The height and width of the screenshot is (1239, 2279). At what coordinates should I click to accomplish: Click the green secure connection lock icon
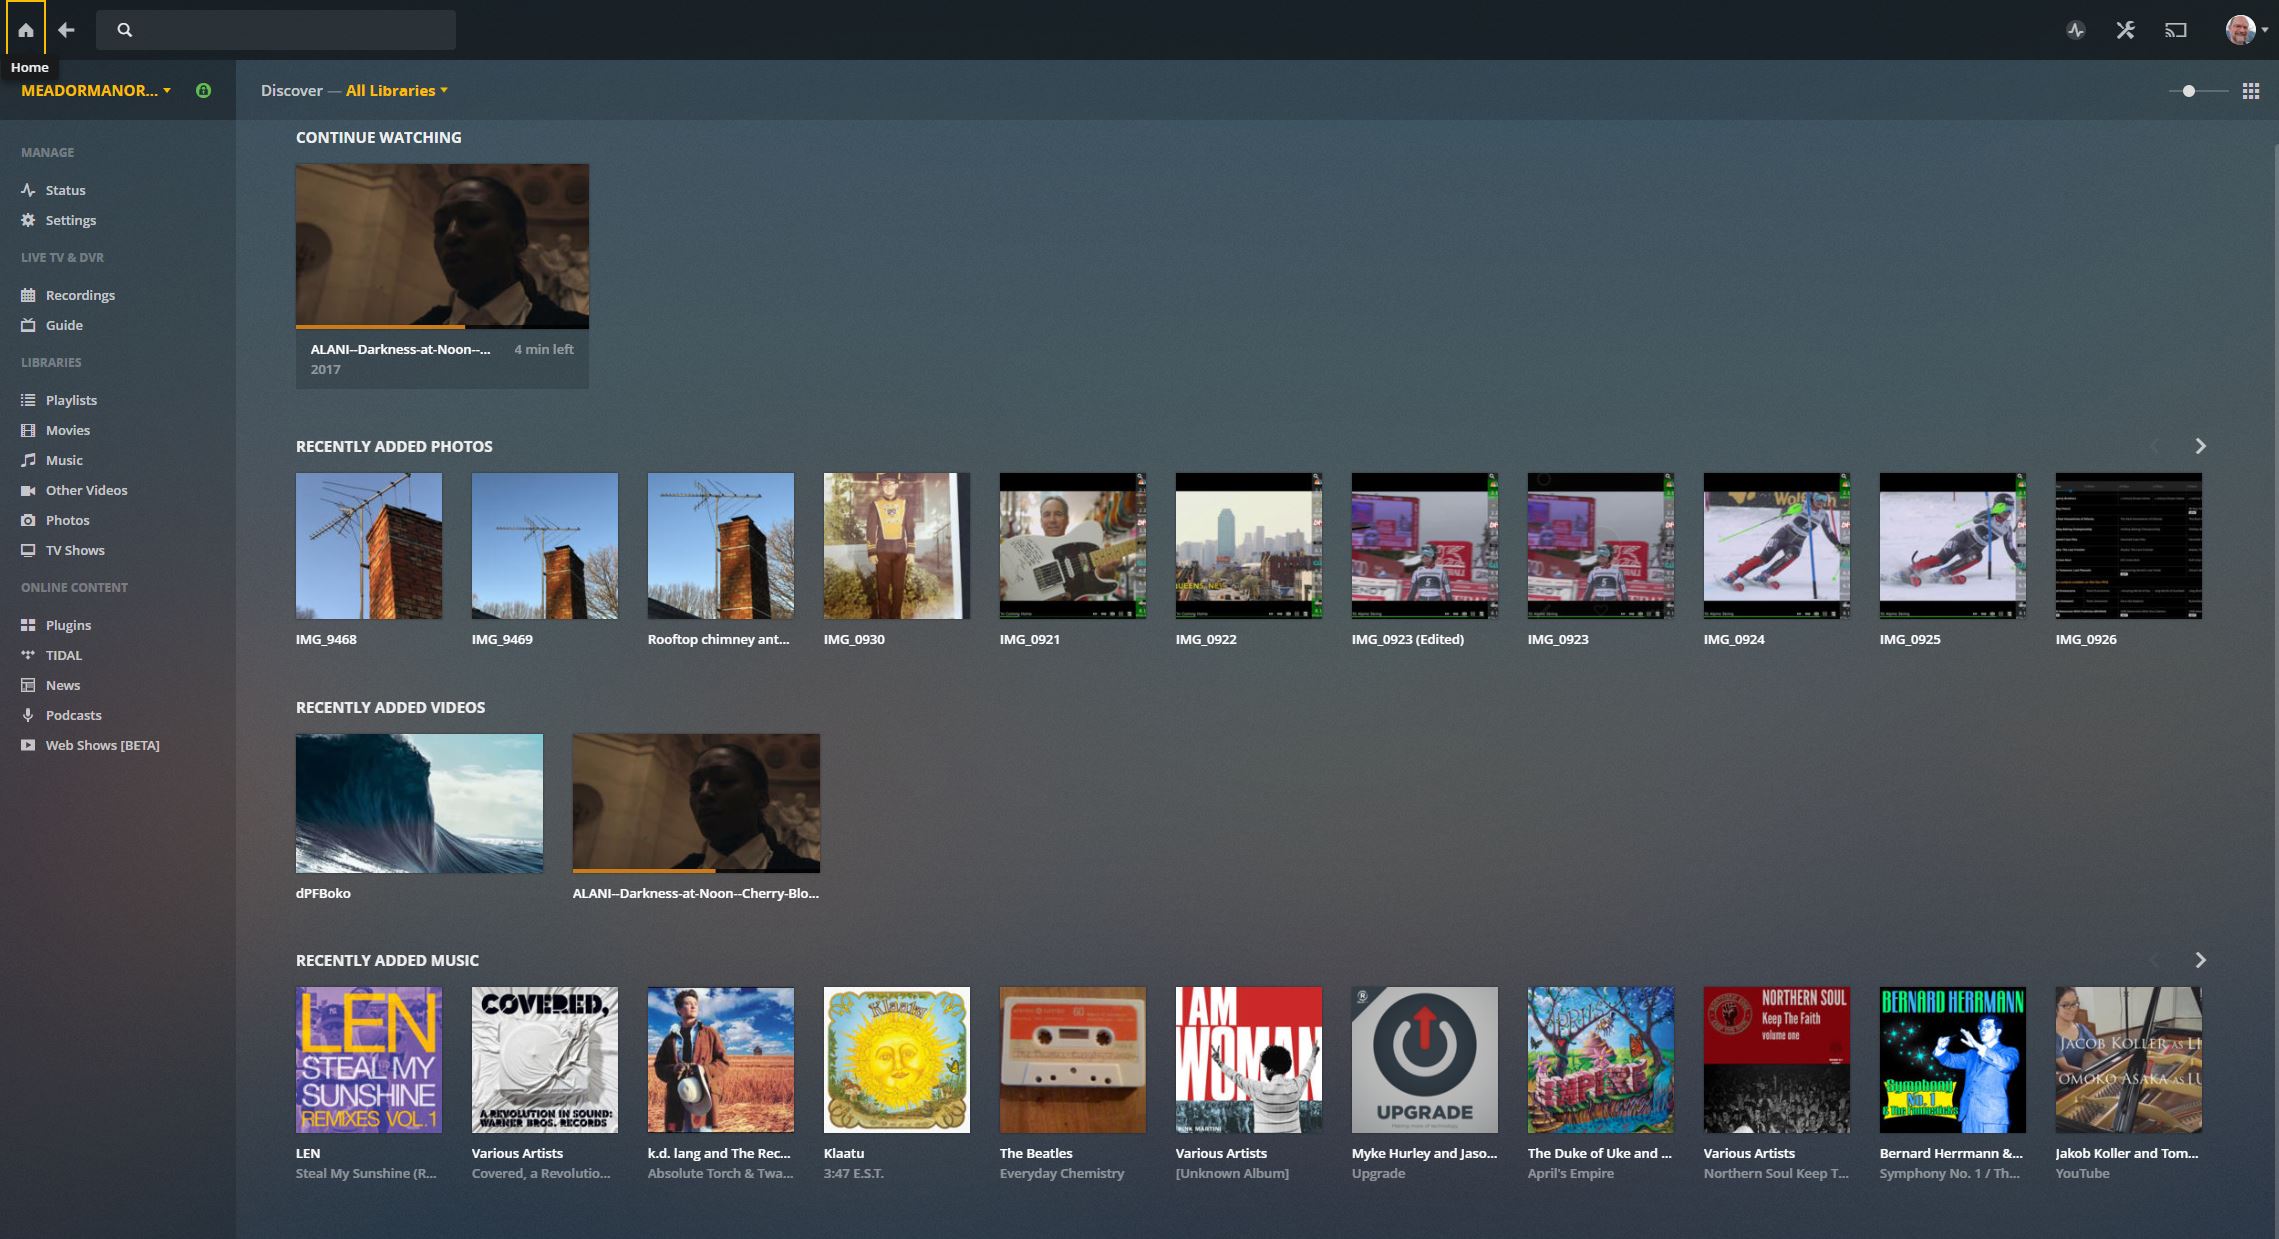[204, 91]
